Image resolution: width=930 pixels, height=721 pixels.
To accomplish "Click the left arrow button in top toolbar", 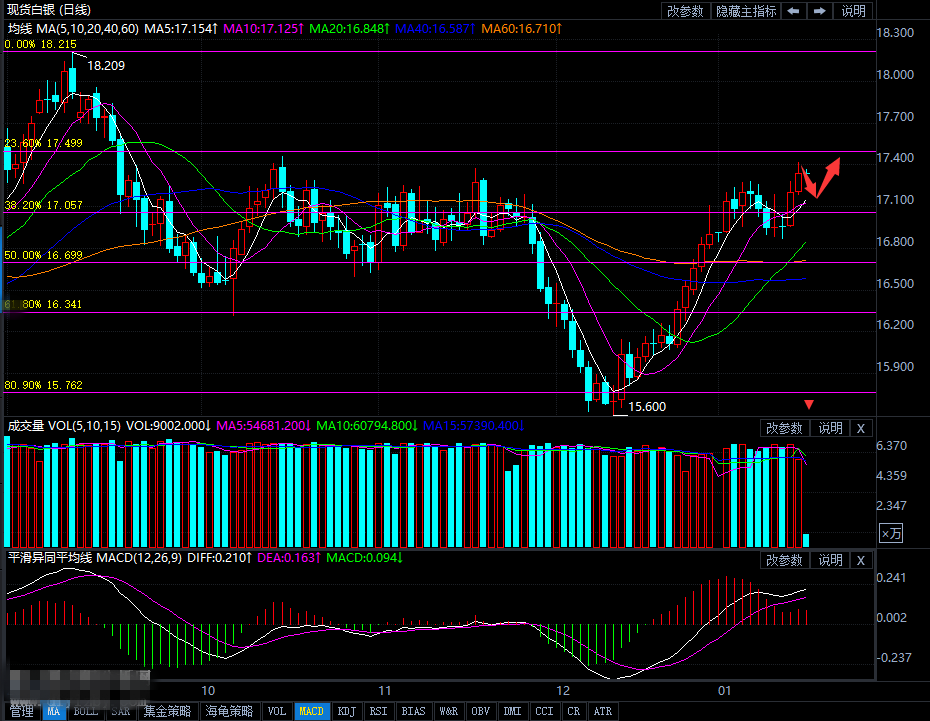I will pos(793,11).
